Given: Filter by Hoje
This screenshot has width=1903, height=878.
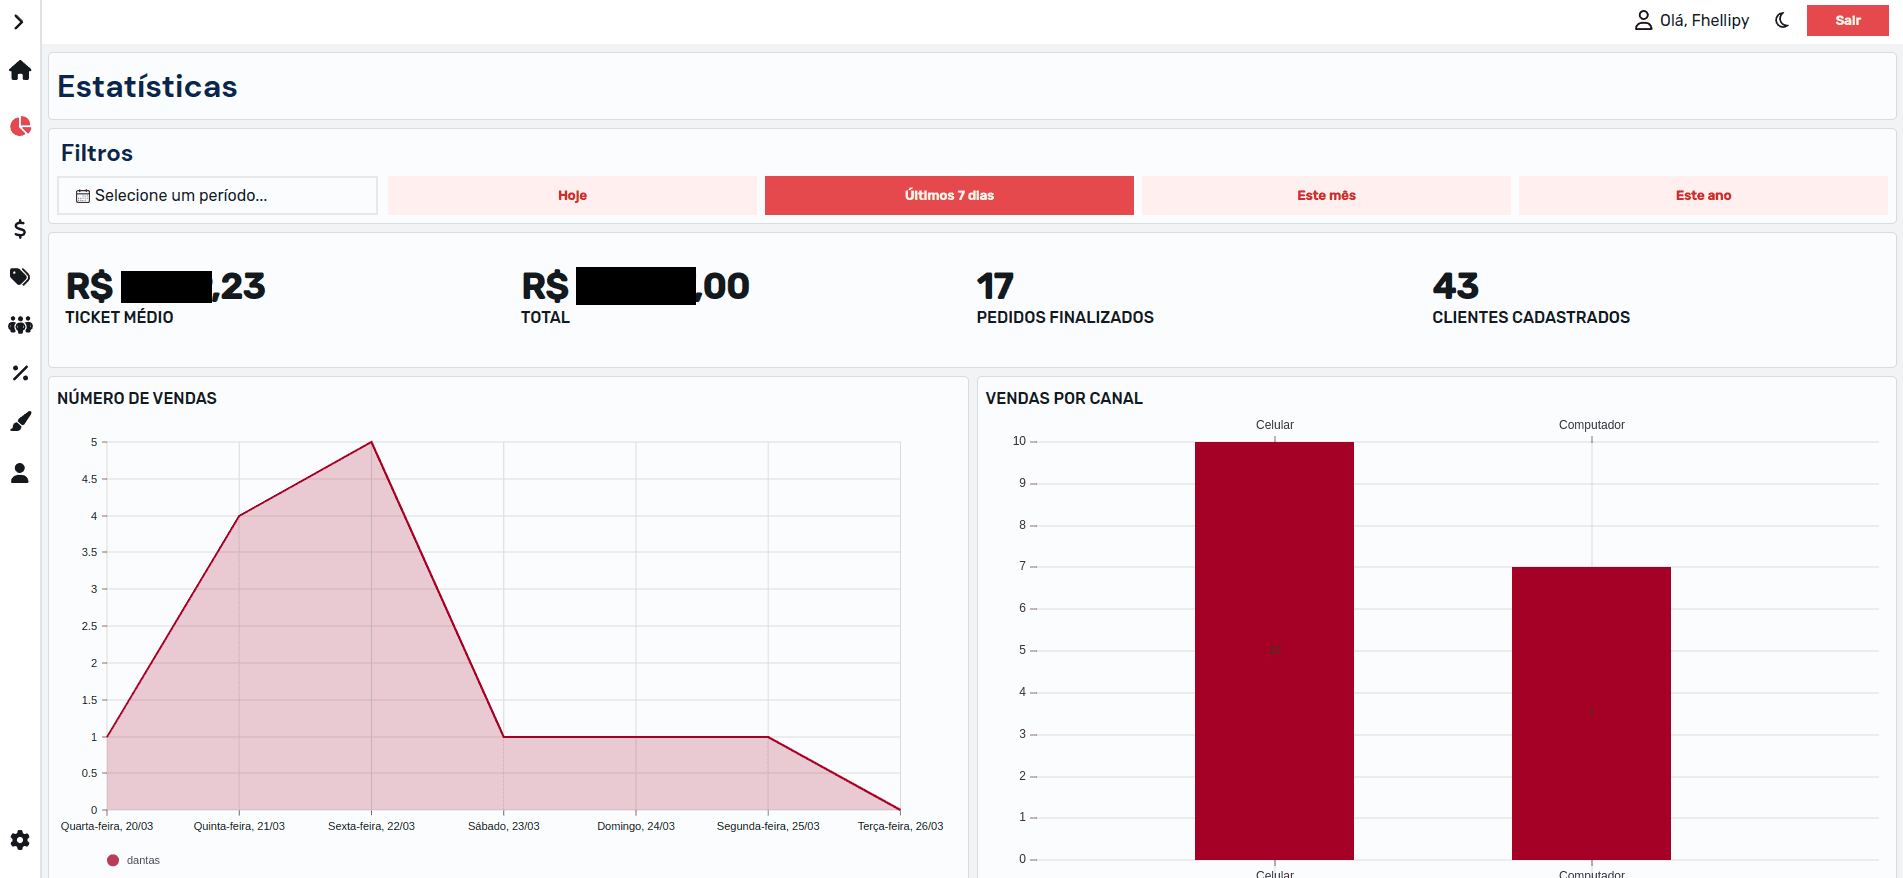Looking at the screenshot, I should [x=572, y=195].
